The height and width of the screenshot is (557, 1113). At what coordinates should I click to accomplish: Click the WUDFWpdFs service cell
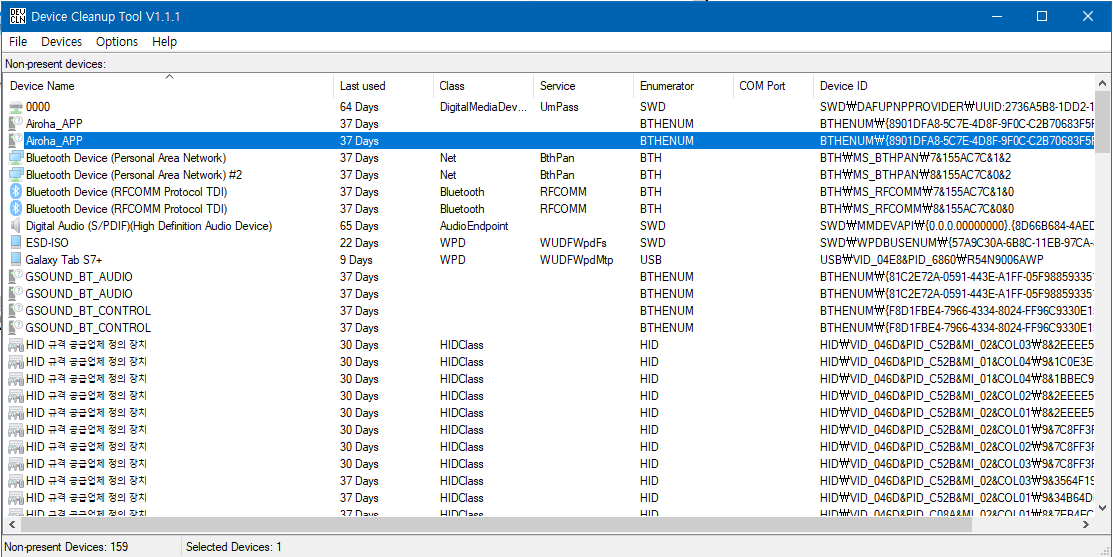573,243
